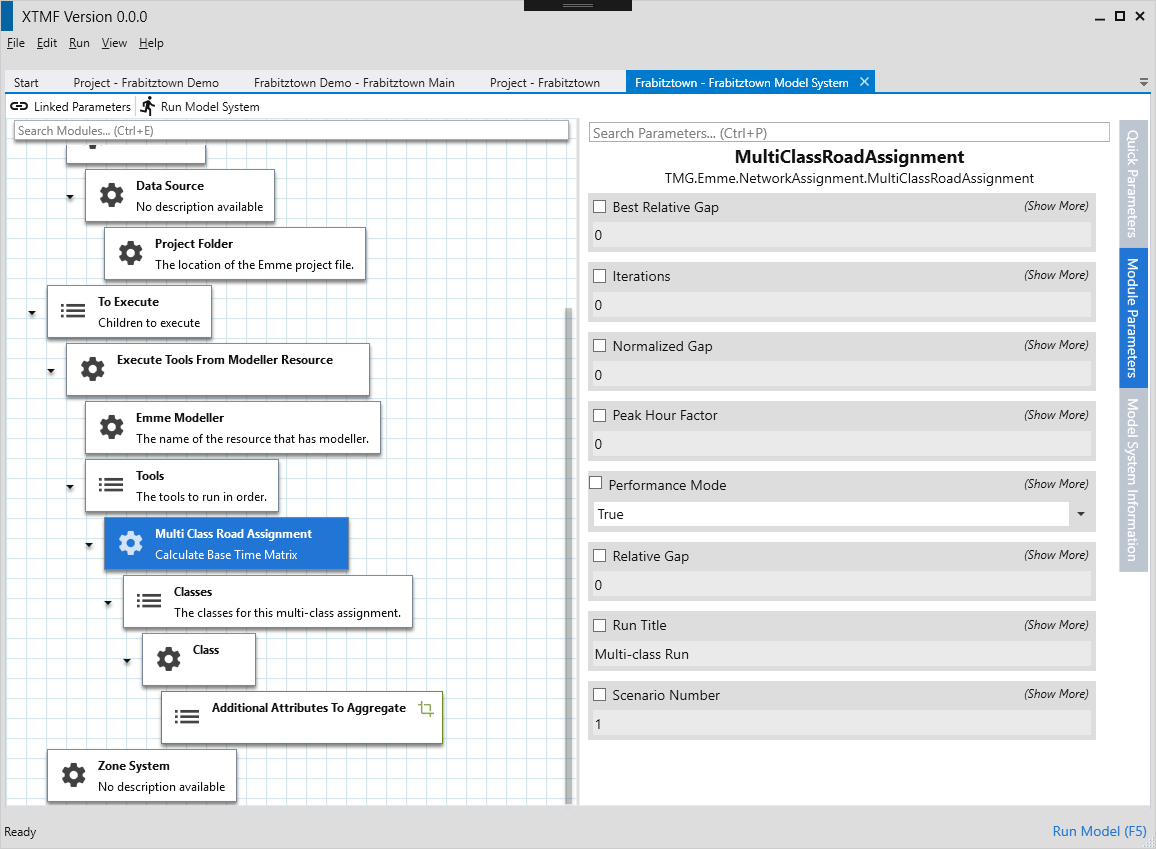1156x849 pixels.
Task: Select the Module Parameters side tab
Action: coord(1132,318)
